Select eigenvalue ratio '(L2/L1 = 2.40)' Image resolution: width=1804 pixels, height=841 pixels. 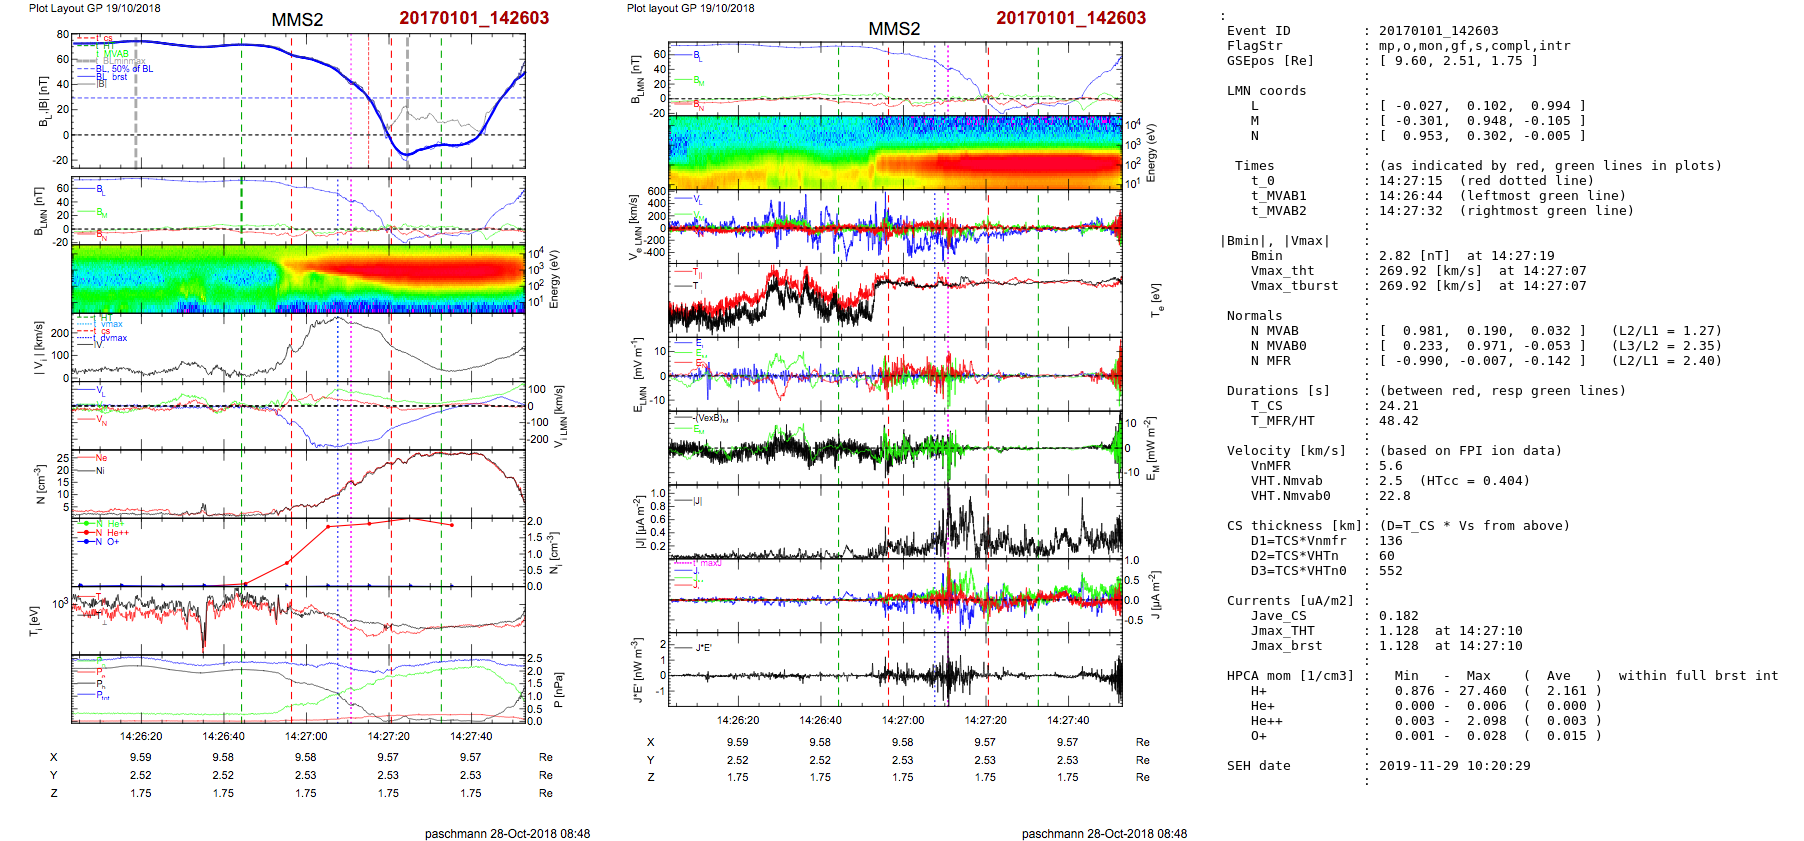click(x=1666, y=361)
